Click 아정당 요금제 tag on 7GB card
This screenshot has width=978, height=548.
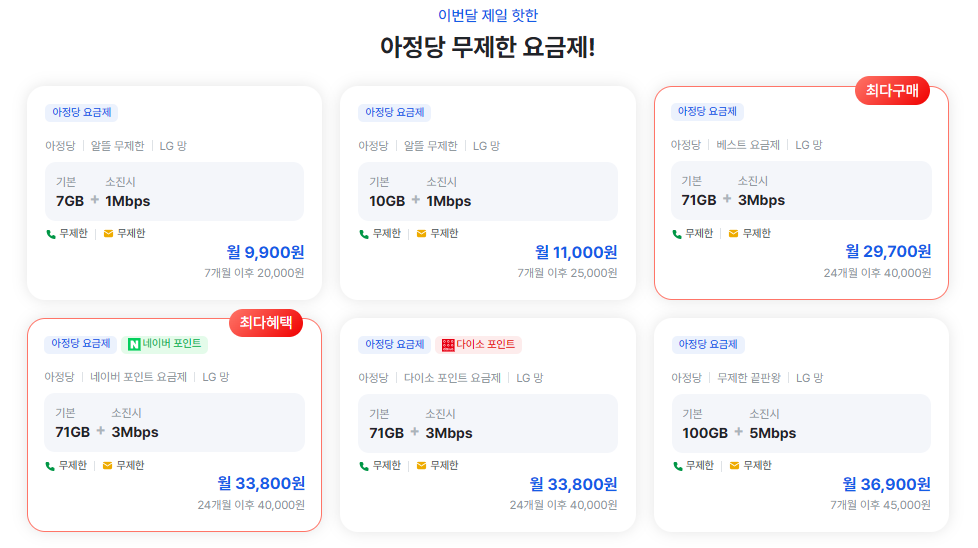(x=82, y=113)
